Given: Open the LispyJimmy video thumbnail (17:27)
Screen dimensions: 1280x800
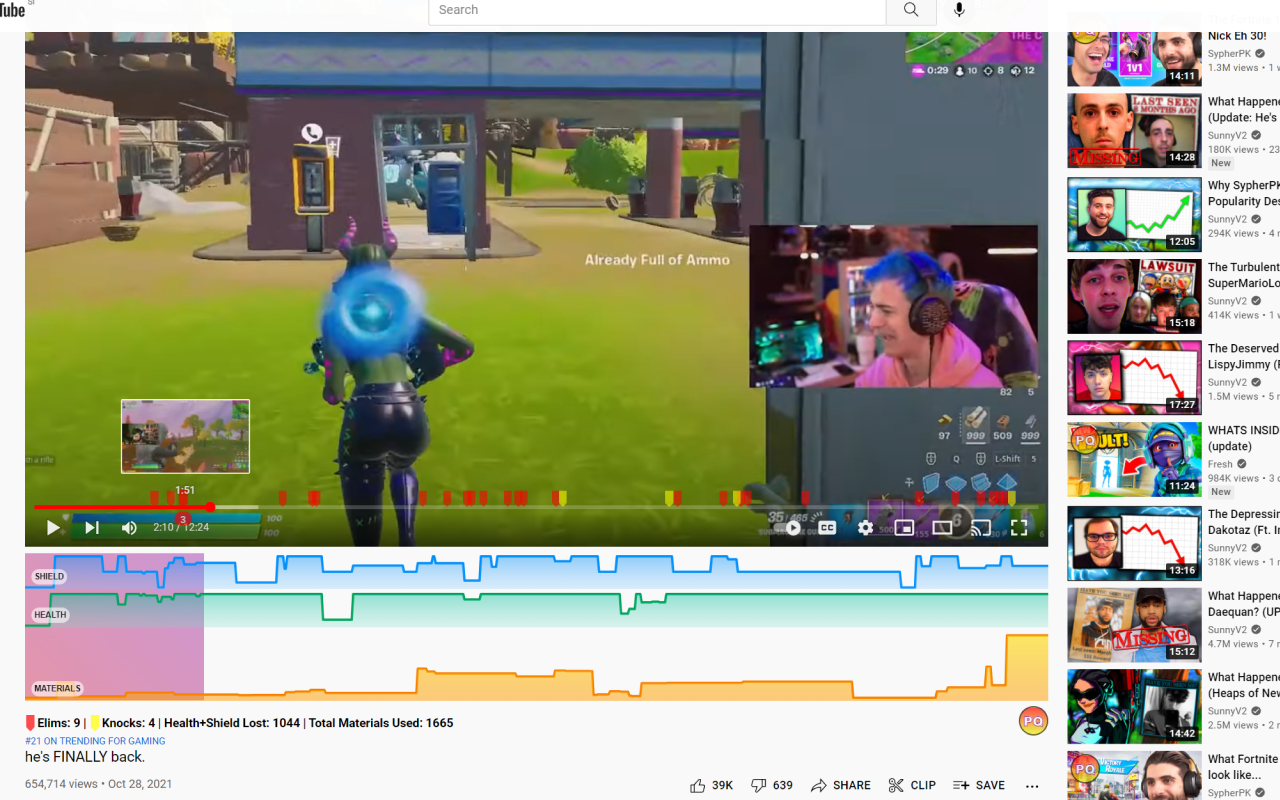Looking at the screenshot, I should [x=1134, y=378].
